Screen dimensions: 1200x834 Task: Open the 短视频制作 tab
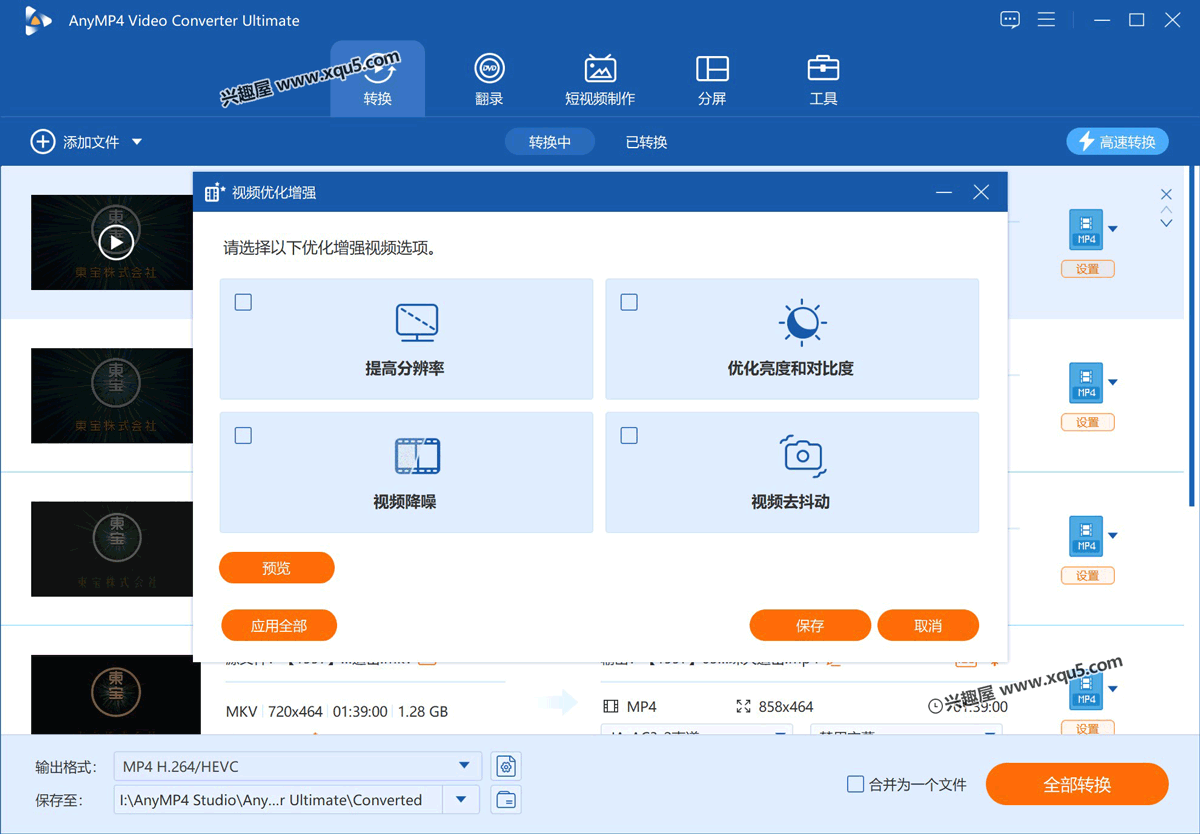[600, 79]
